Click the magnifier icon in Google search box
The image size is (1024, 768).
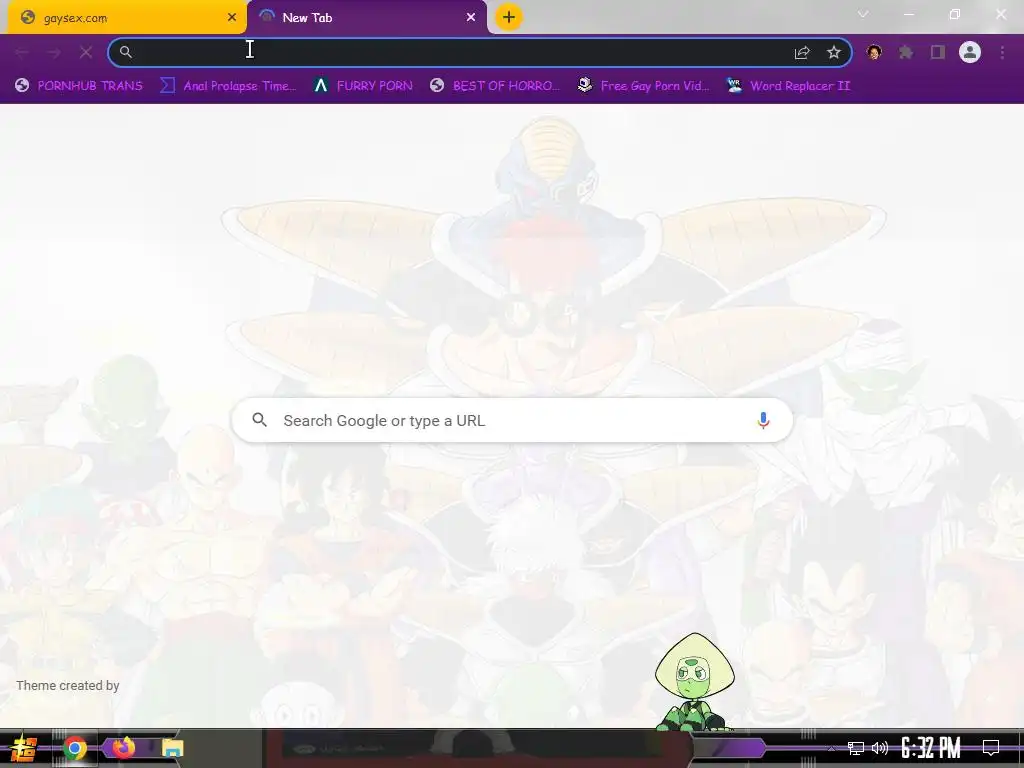tap(260, 420)
